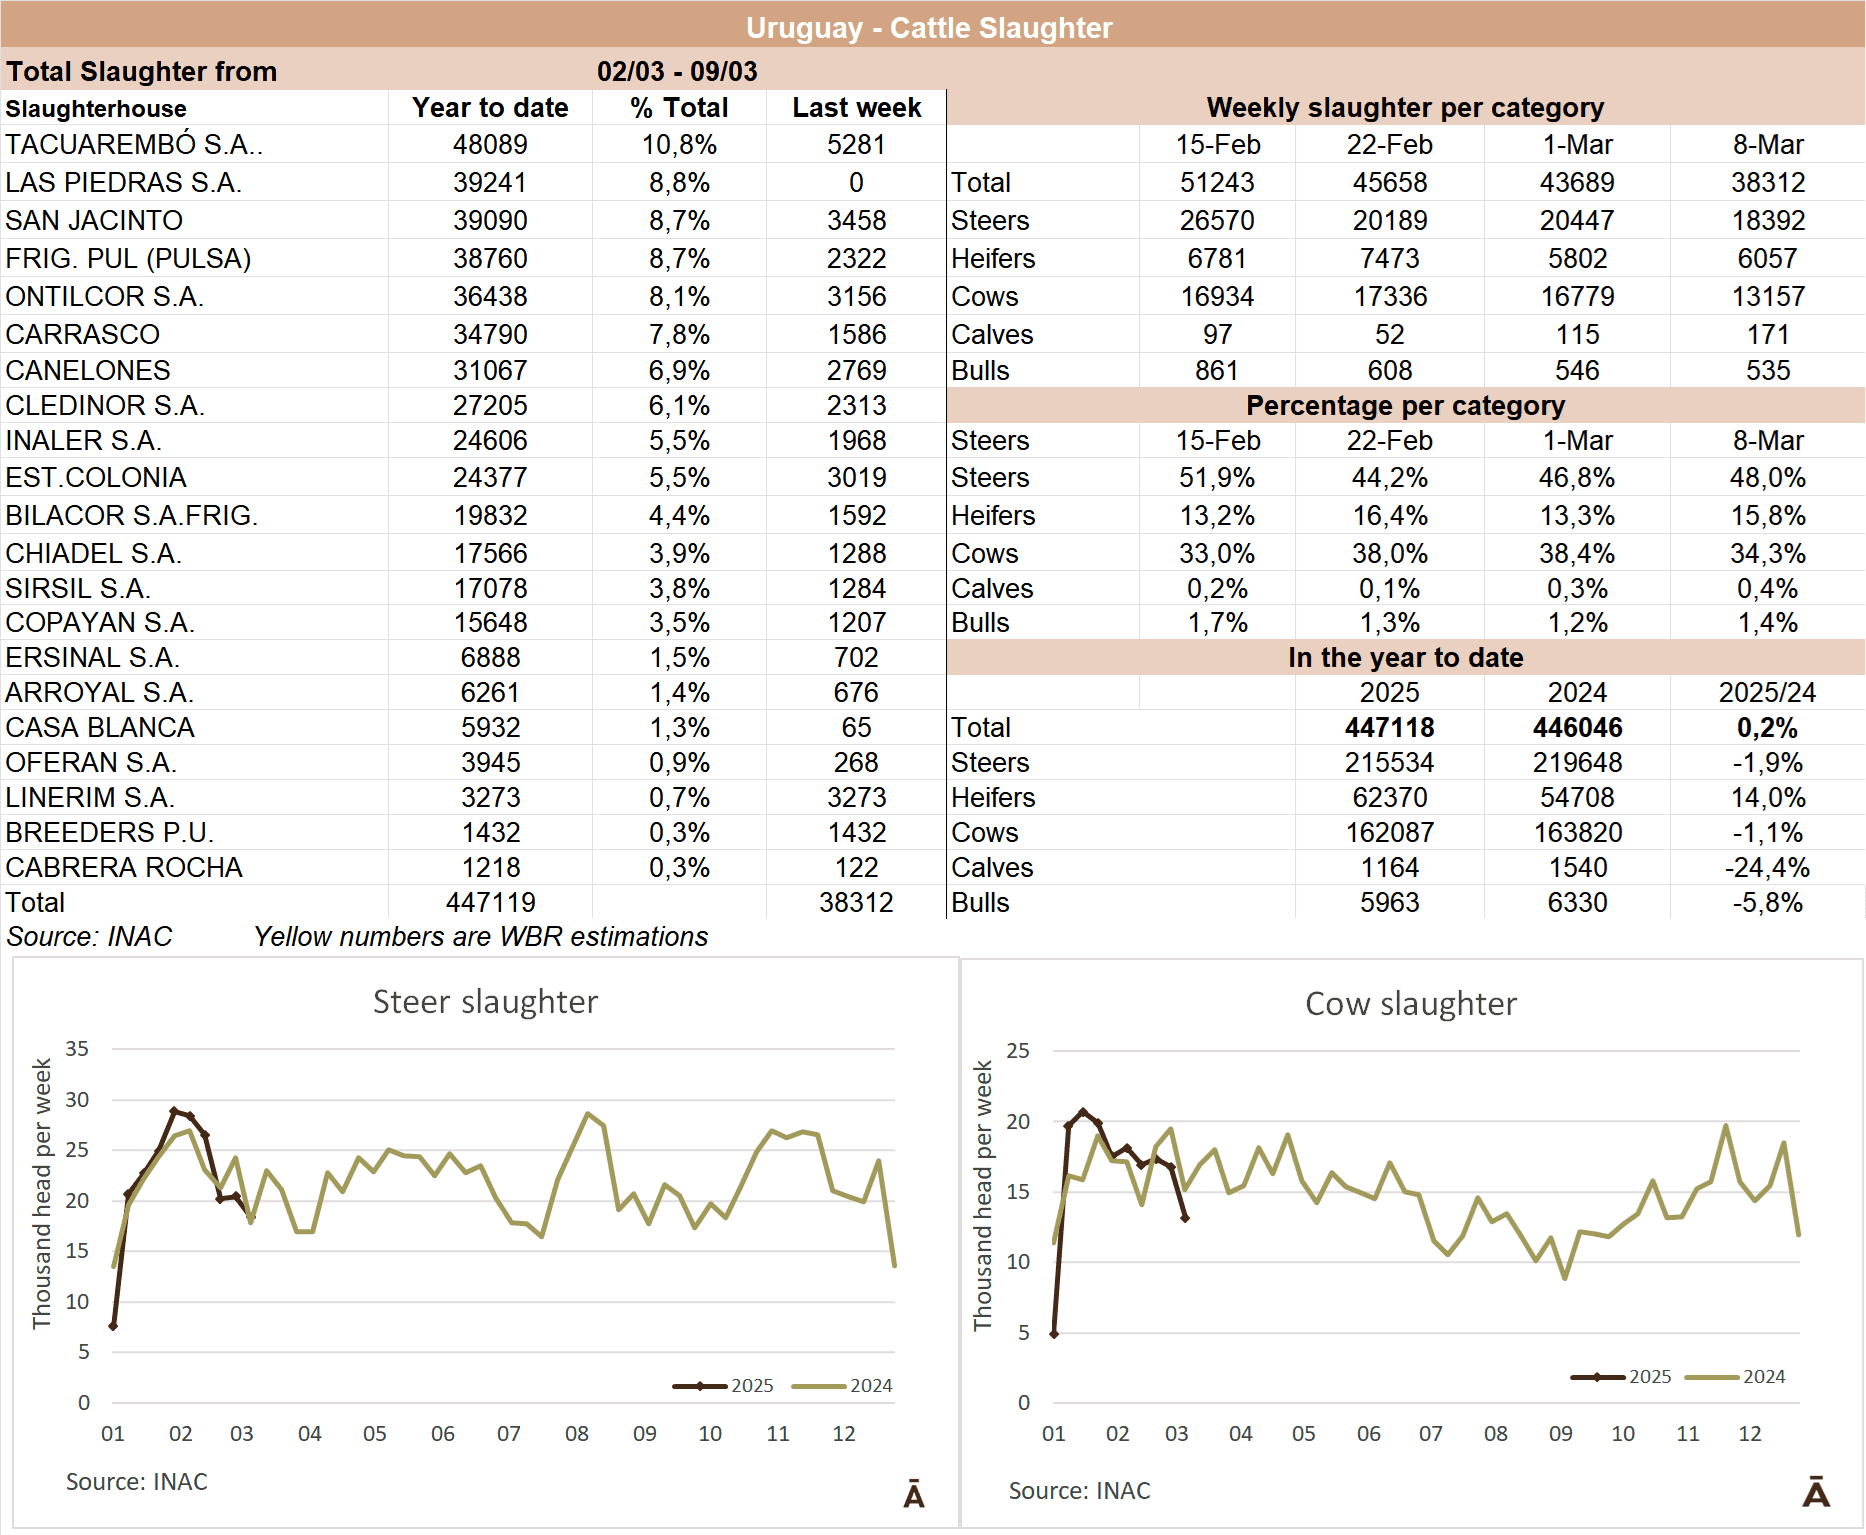Click the 2025 legend marker in Steer slaughter chart

(x=700, y=1386)
